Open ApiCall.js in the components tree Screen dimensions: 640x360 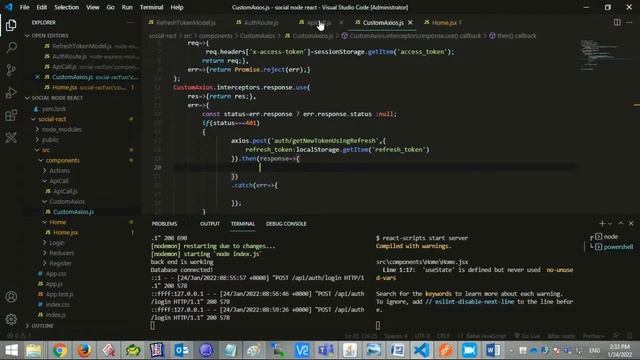coord(65,191)
